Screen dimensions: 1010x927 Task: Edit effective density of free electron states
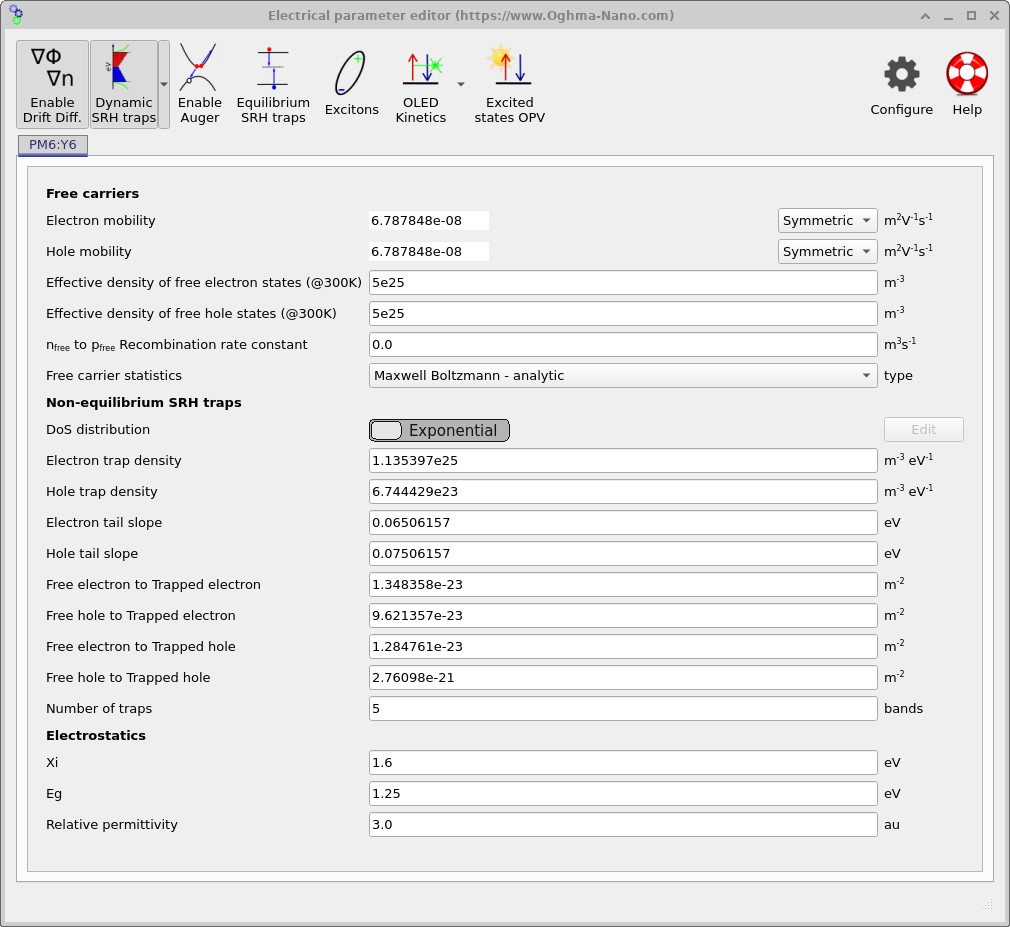click(x=623, y=282)
